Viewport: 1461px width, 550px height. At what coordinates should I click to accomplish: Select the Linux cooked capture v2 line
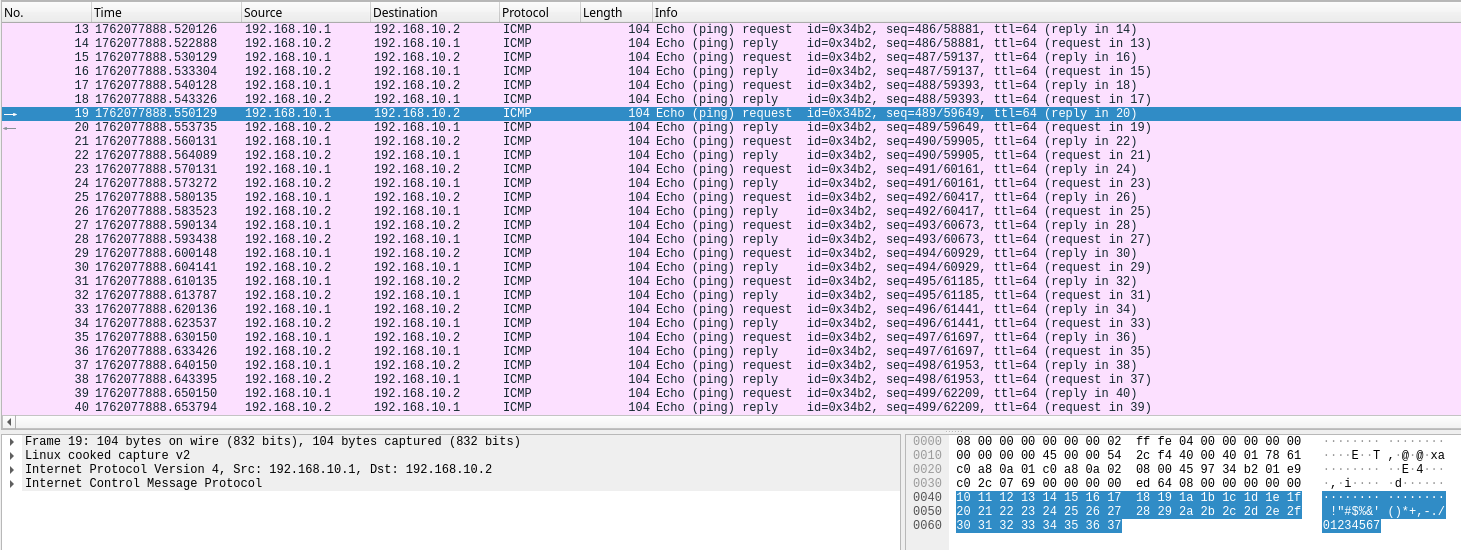[110, 456]
